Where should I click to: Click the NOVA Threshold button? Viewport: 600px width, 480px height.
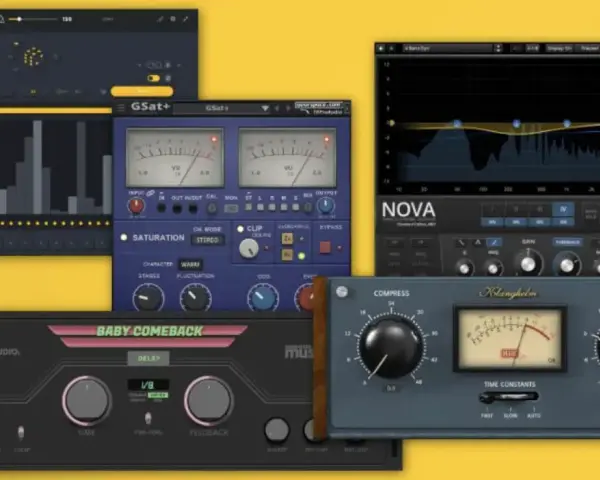click(x=567, y=242)
